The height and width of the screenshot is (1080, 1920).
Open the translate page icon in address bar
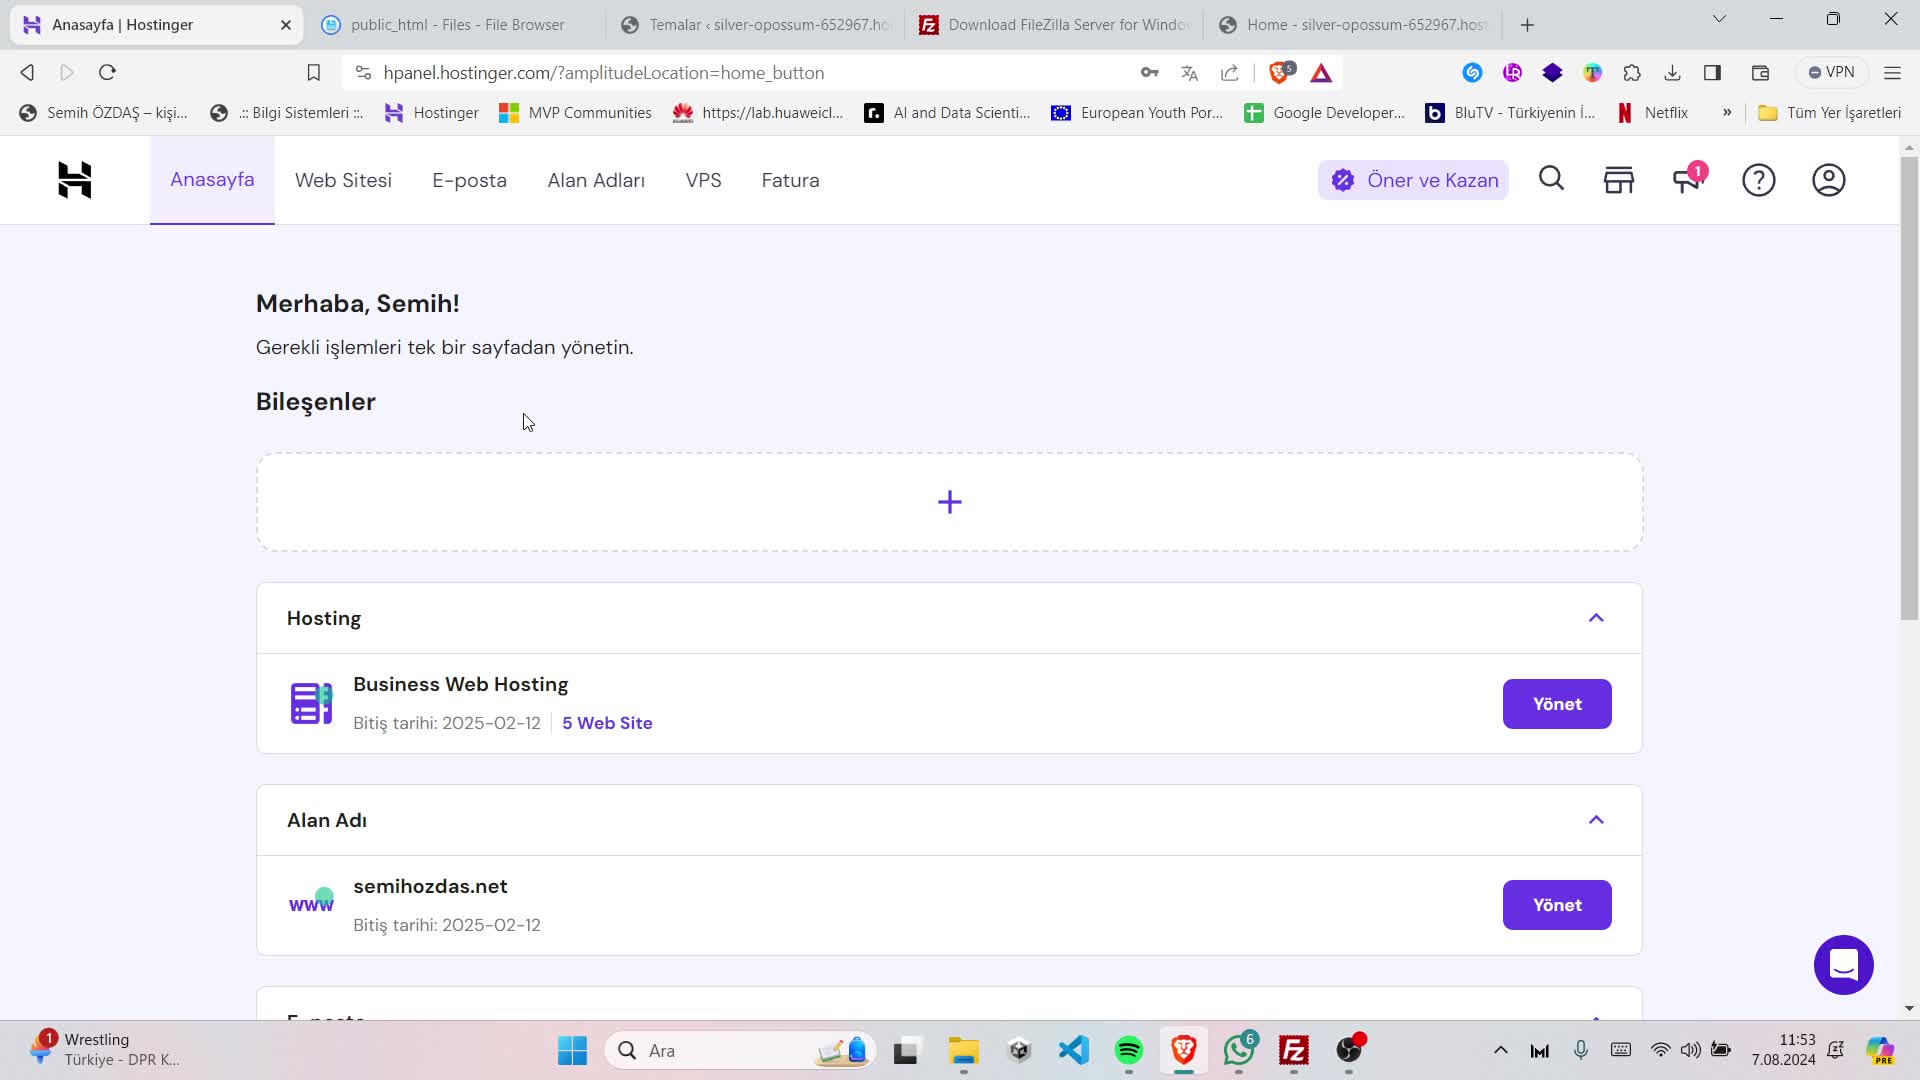(1189, 72)
